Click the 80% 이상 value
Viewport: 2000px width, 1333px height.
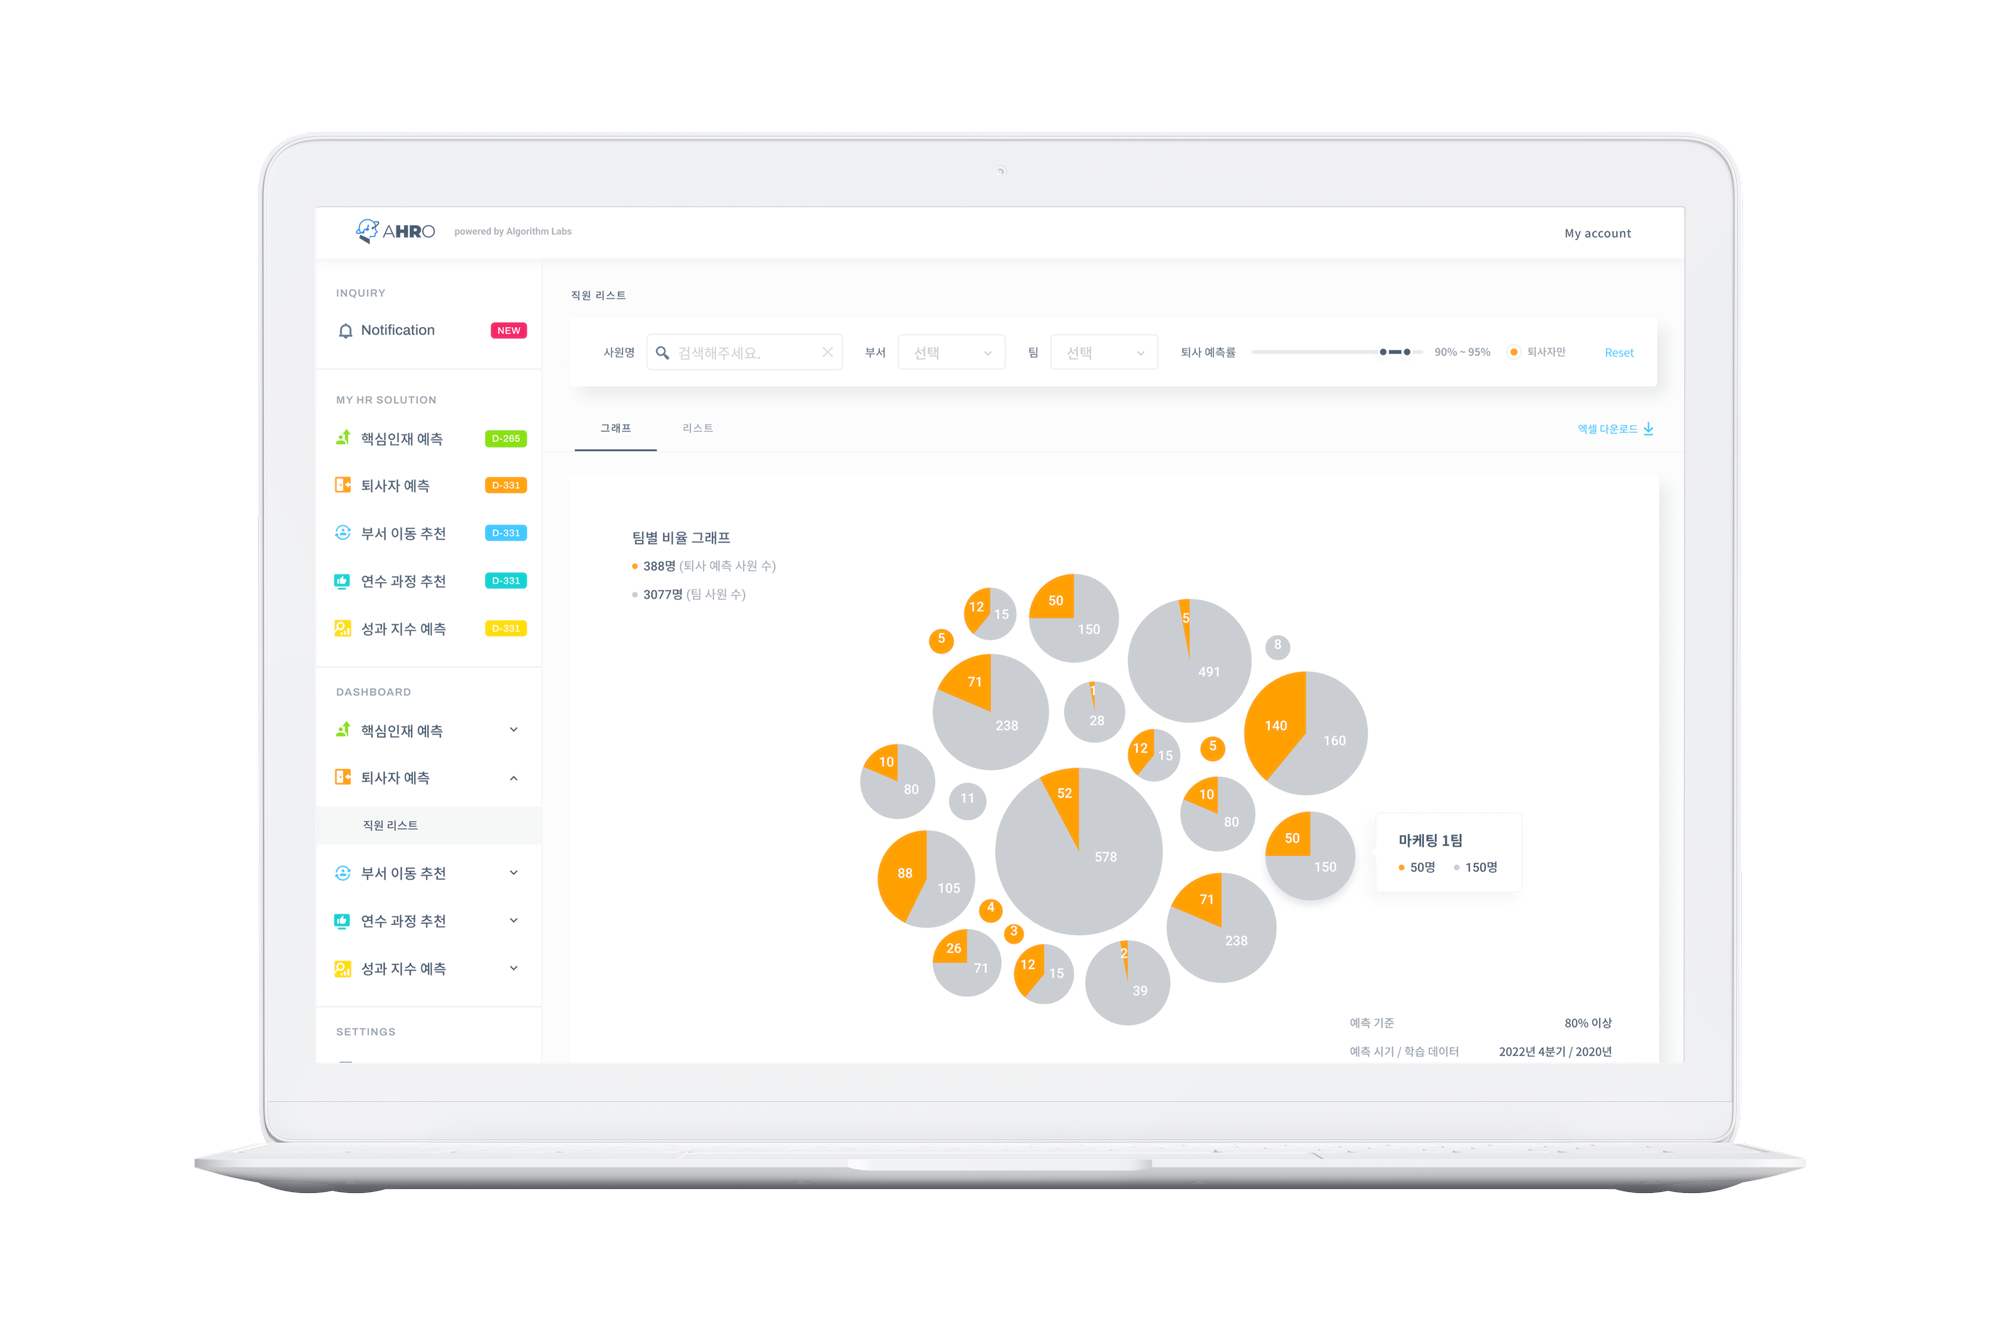click(x=1588, y=1023)
